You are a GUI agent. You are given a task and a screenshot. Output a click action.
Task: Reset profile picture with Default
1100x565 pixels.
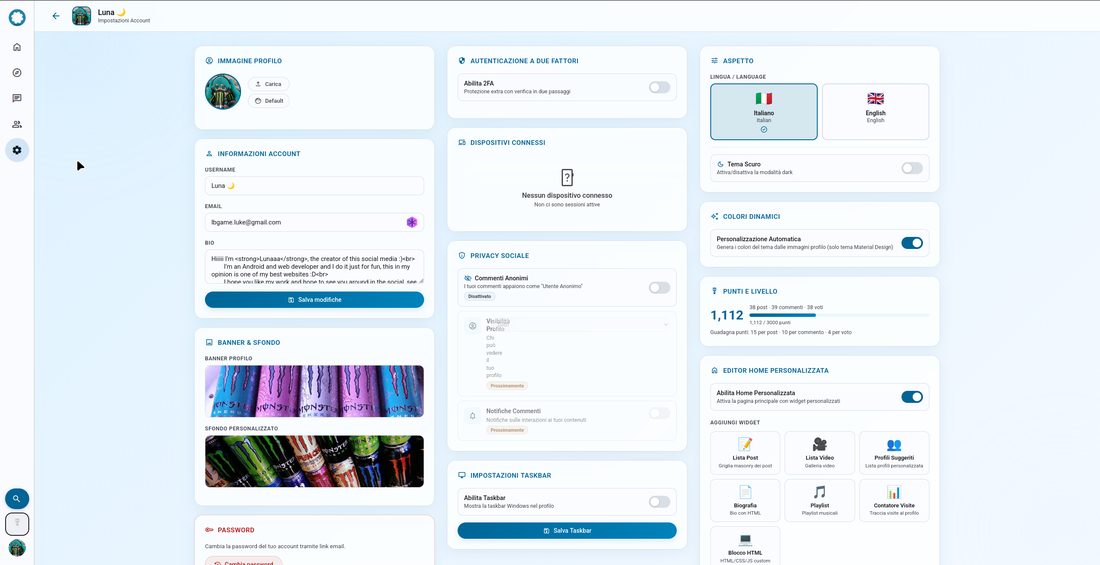click(269, 101)
